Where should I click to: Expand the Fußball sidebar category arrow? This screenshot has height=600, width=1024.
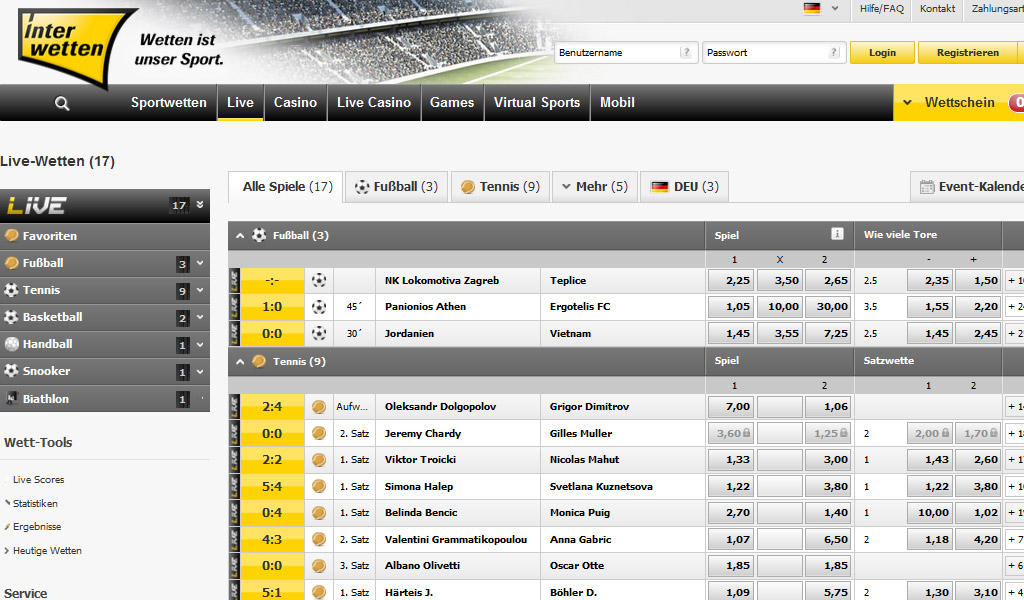point(200,263)
